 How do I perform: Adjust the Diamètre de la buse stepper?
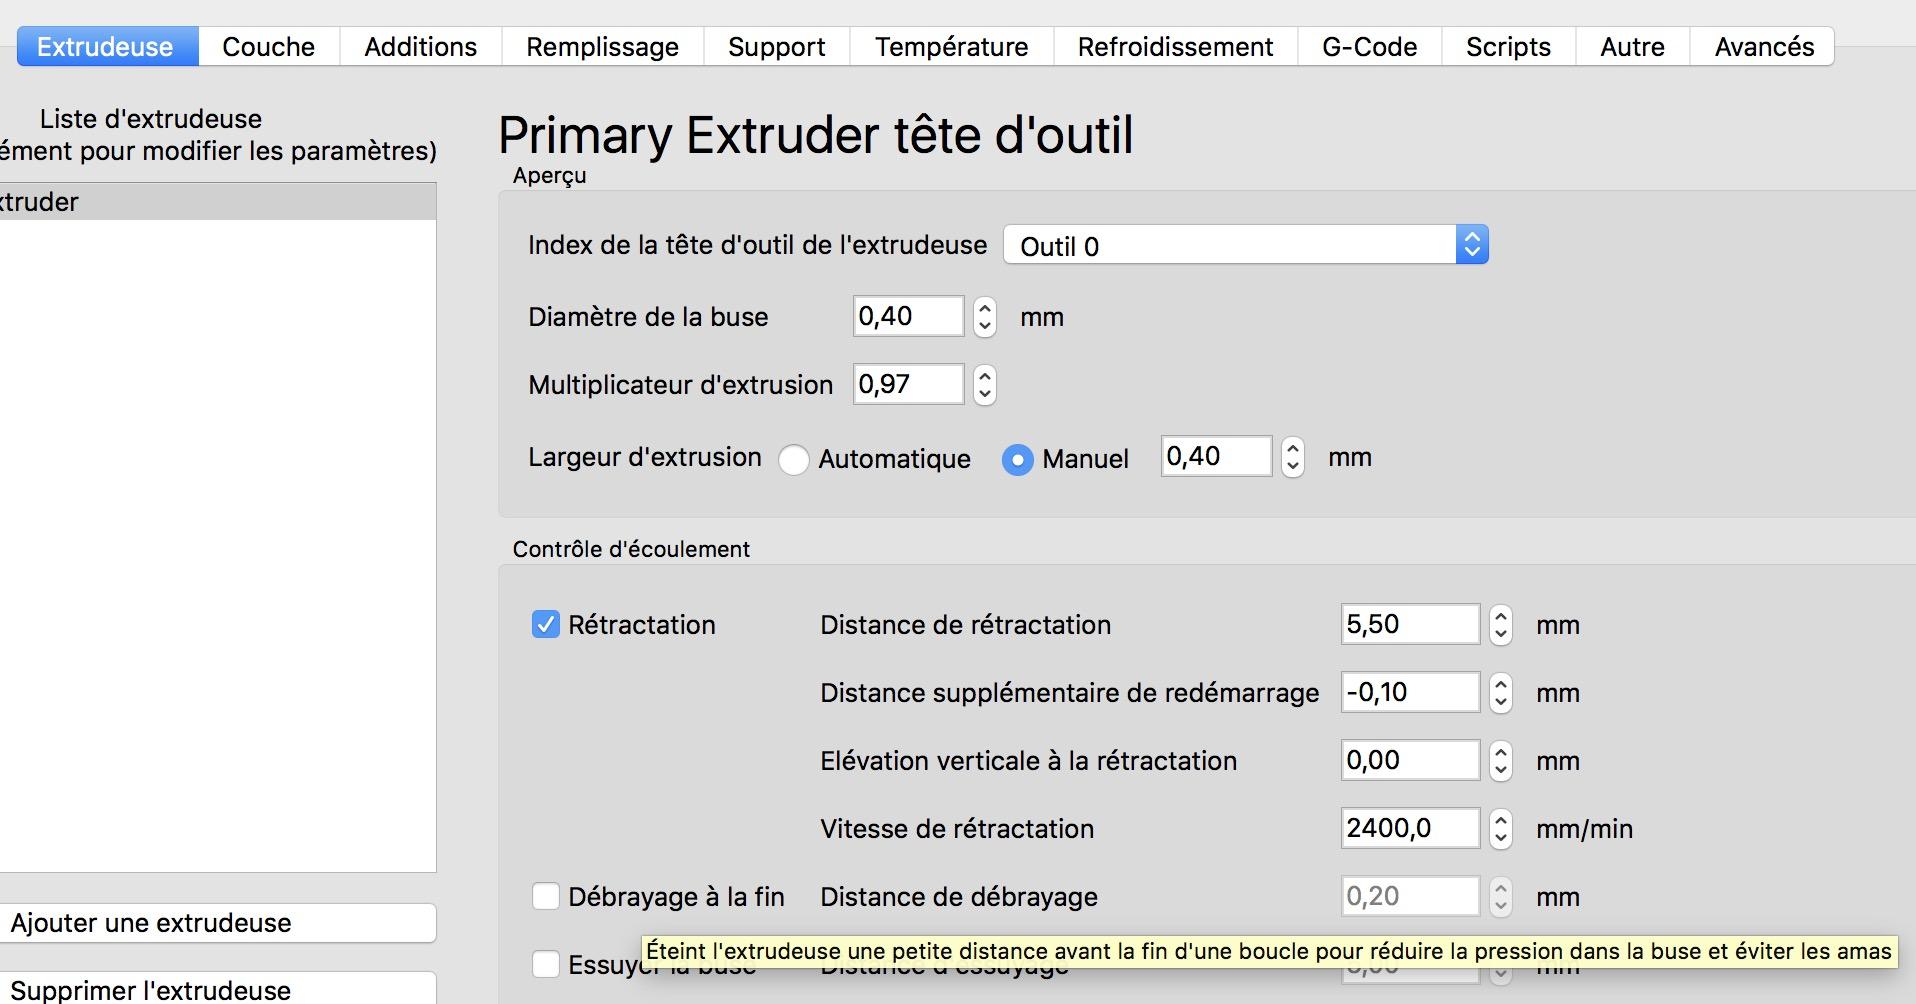click(x=985, y=317)
